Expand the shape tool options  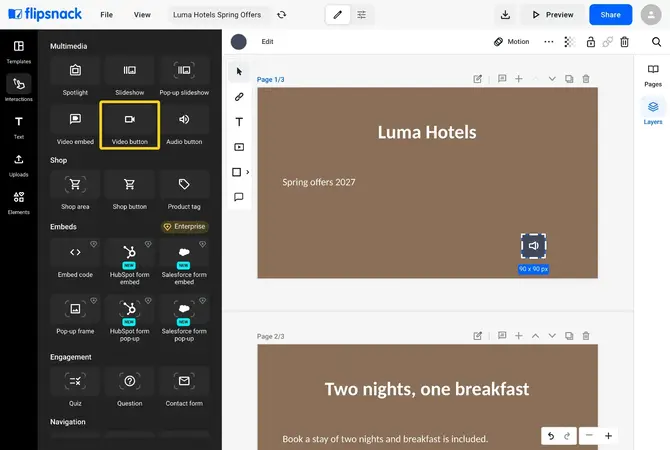point(247,172)
